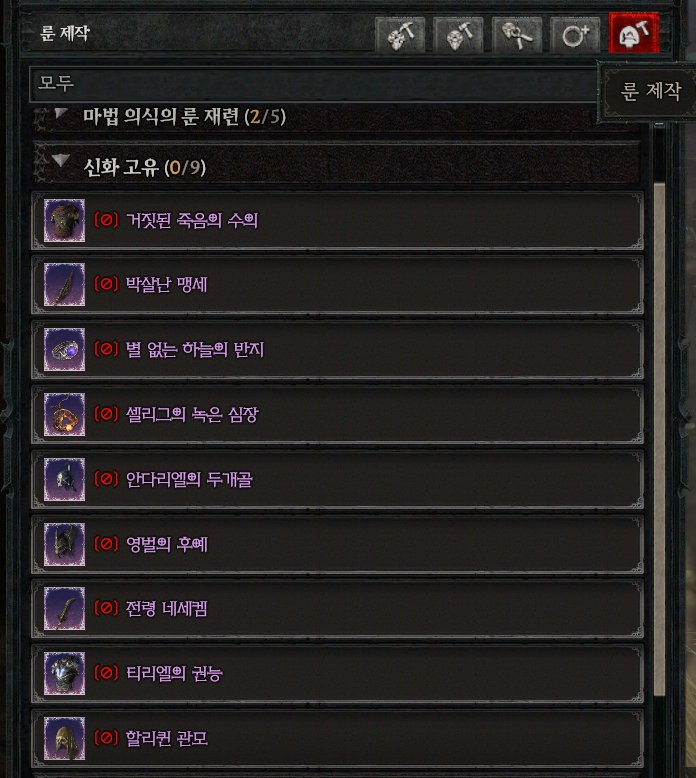The image size is (696, 778).
Task: Collapse the 신화 고유 section
Action: tap(335, 166)
